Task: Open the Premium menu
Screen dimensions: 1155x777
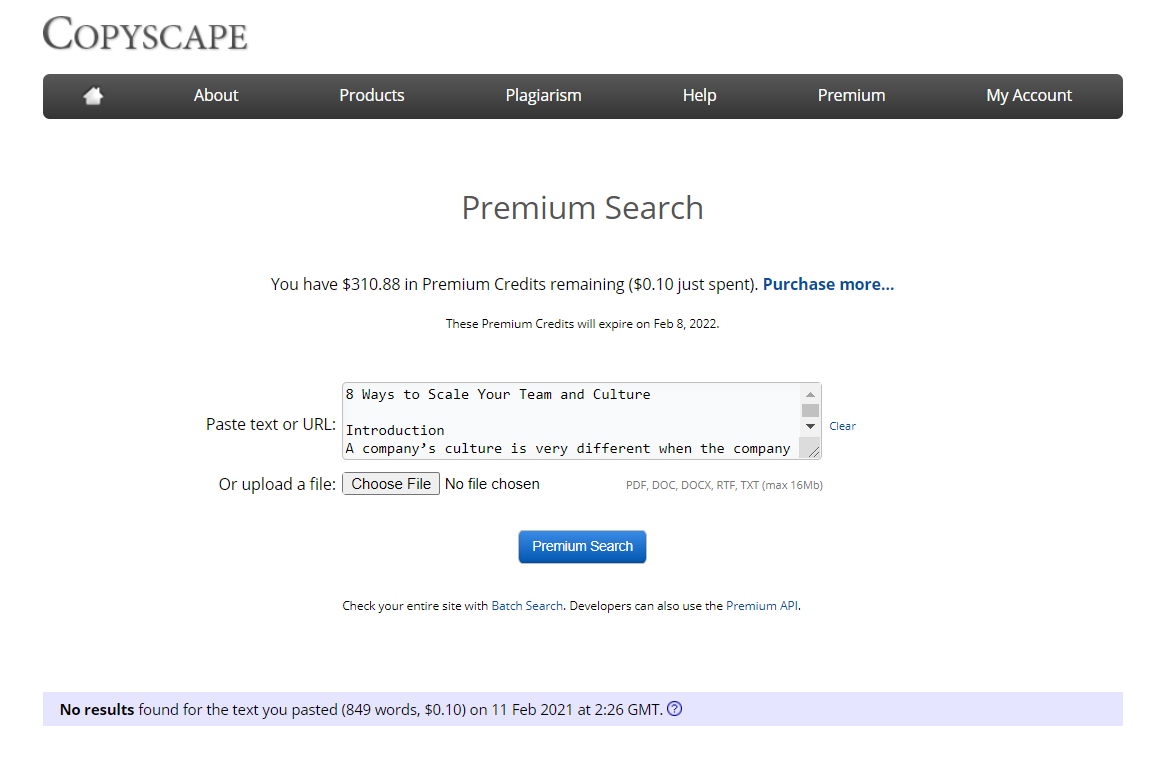Action: [x=851, y=96]
